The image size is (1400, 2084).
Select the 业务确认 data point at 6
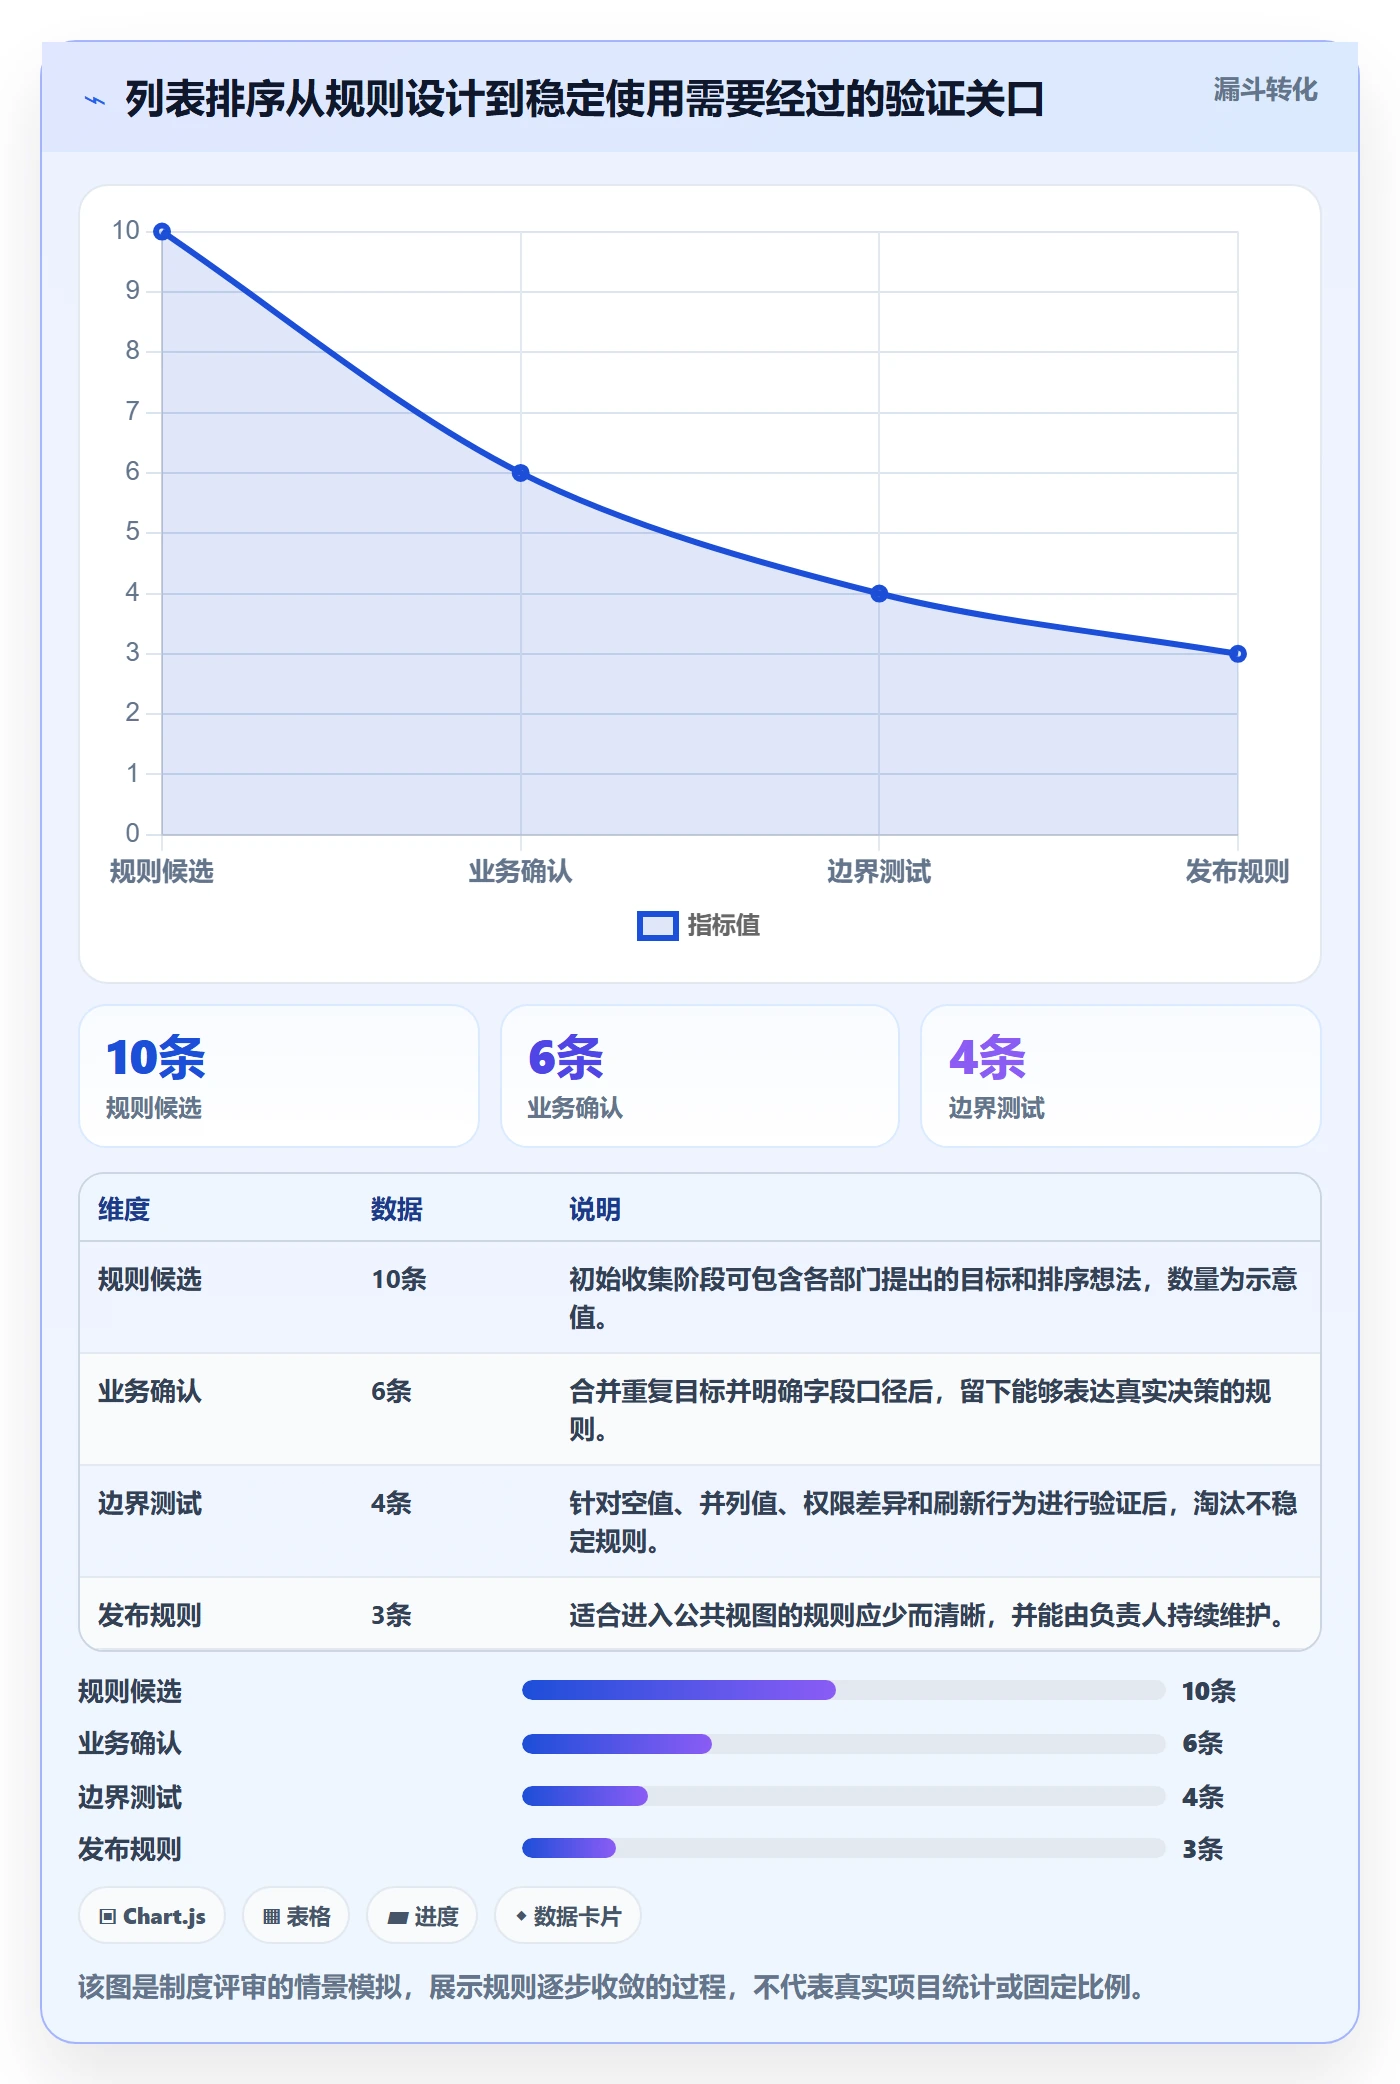(521, 473)
